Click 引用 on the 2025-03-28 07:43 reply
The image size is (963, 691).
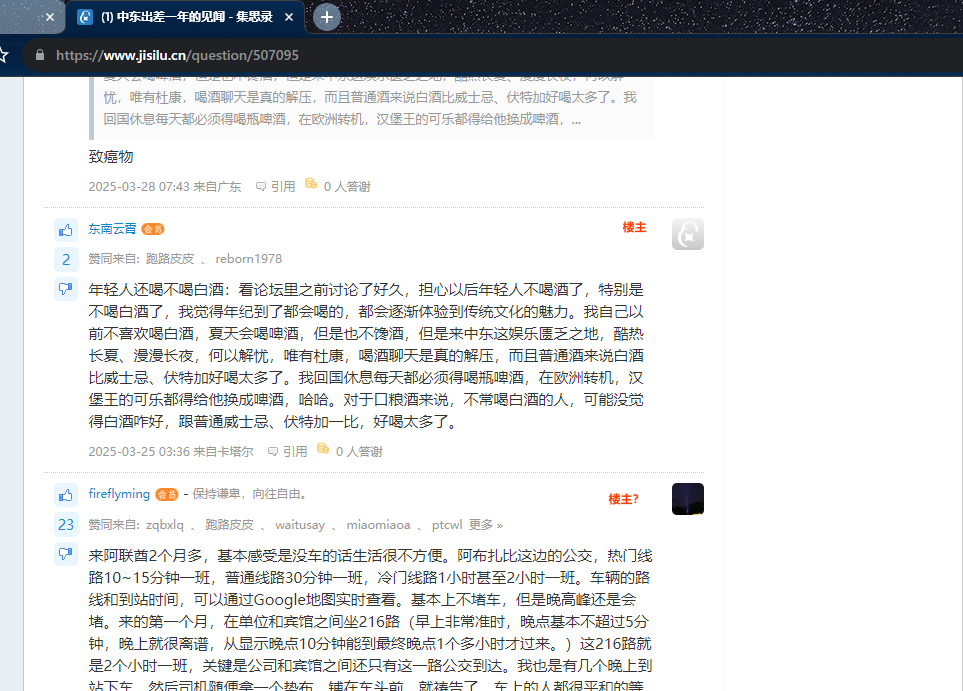tap(276, 186)
